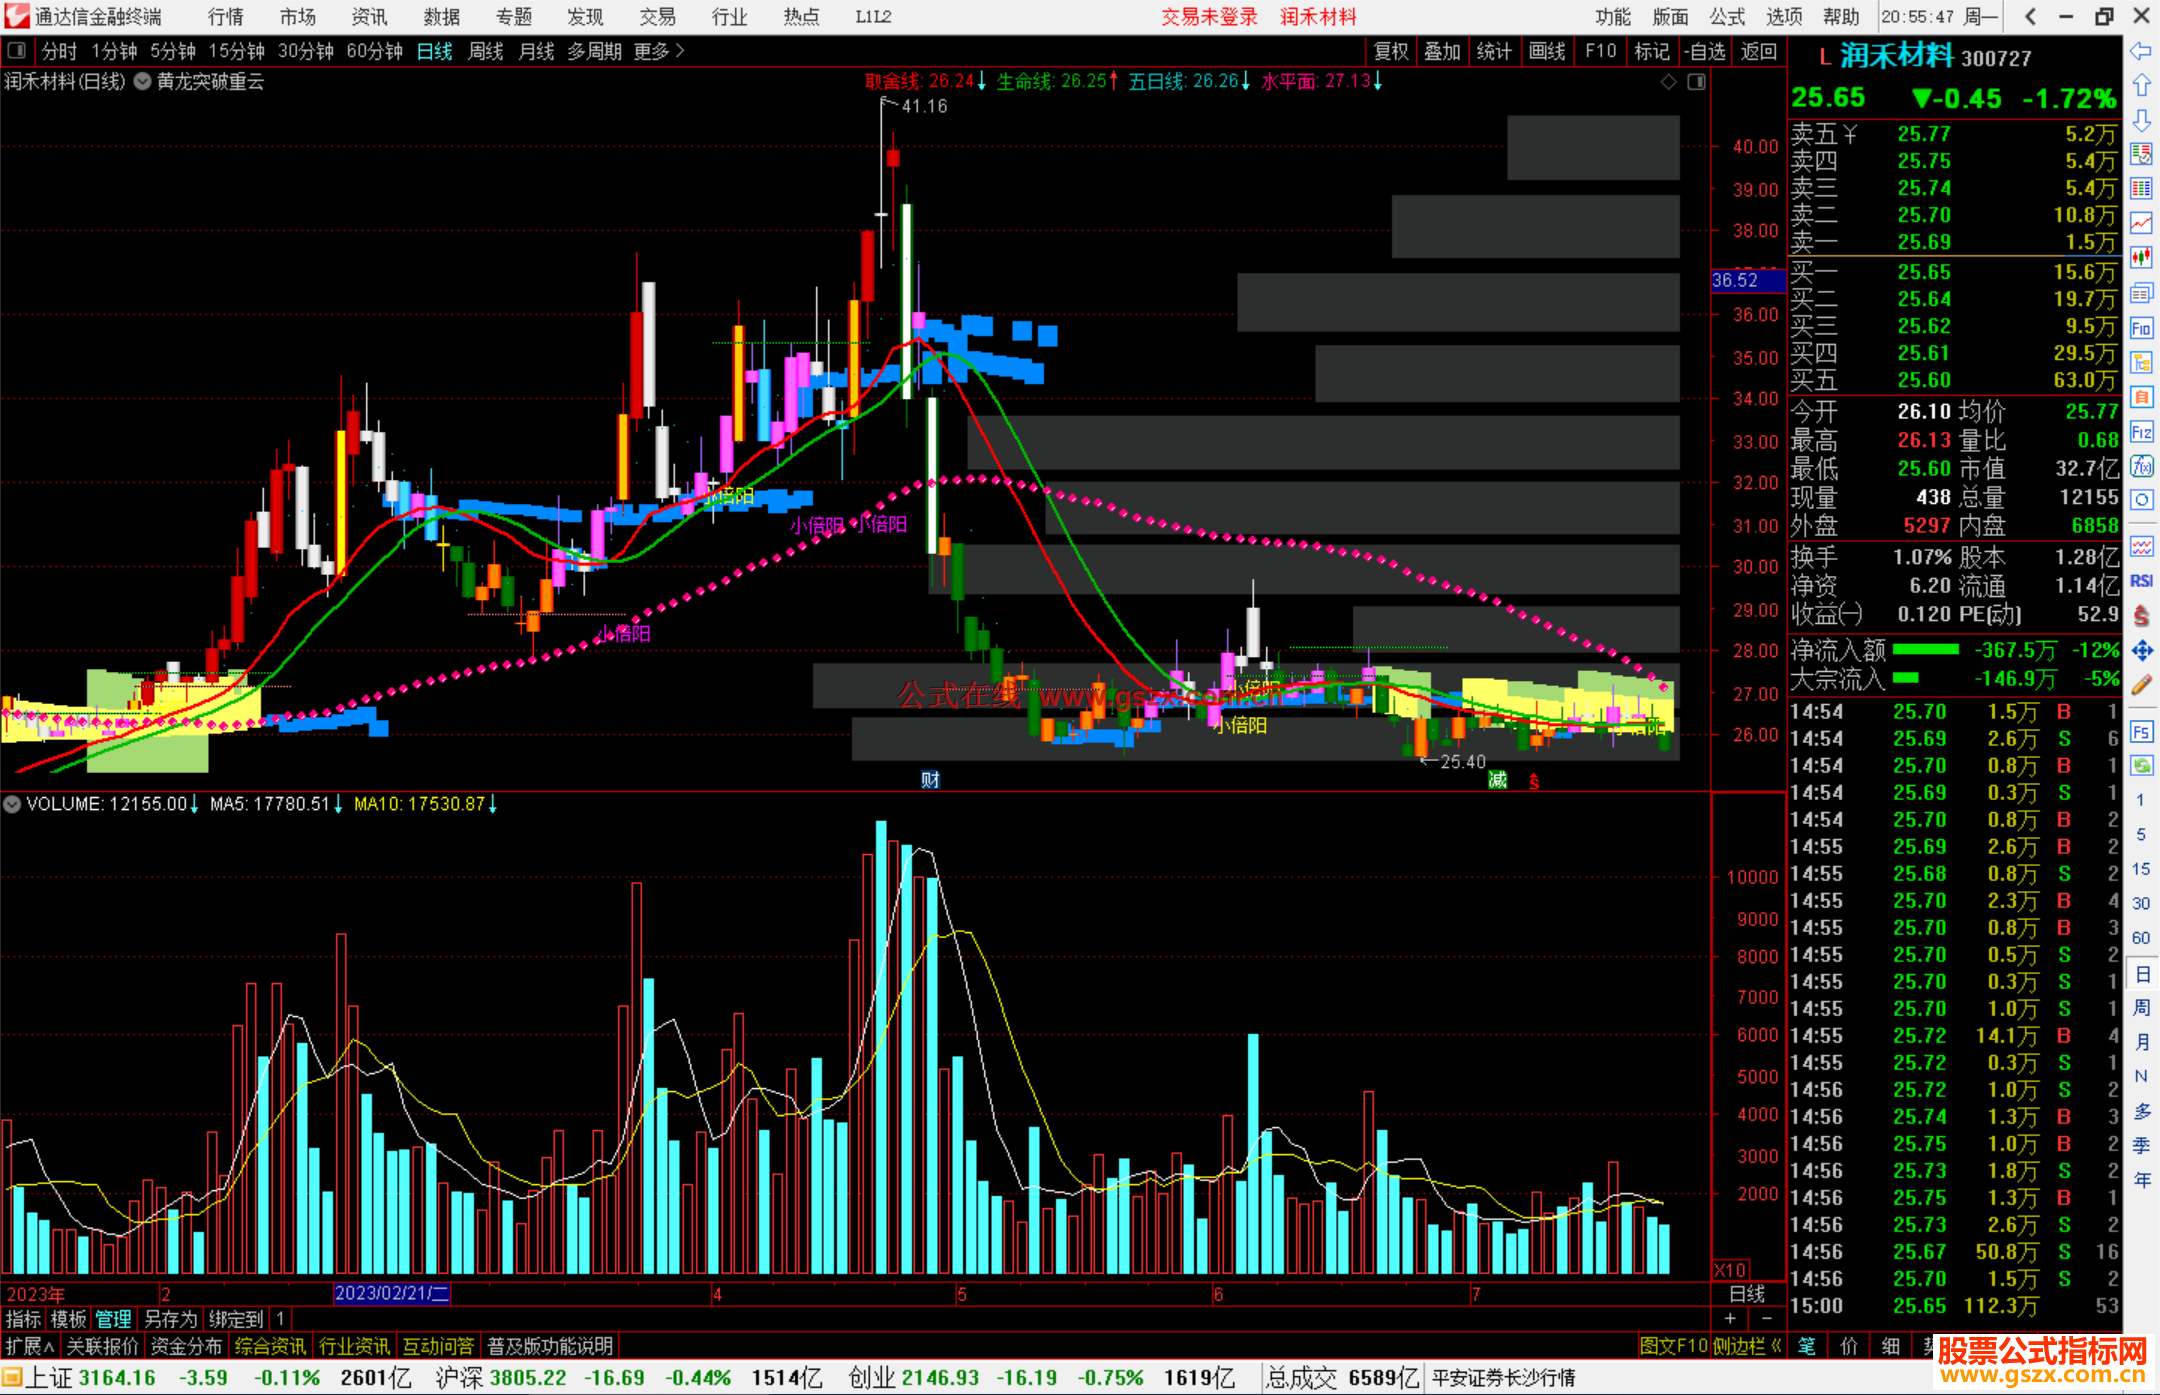This screenshot has width=2160, height=1395.
Task: Open the F10 info sidebar icon
Action: tap(2141, 329)
